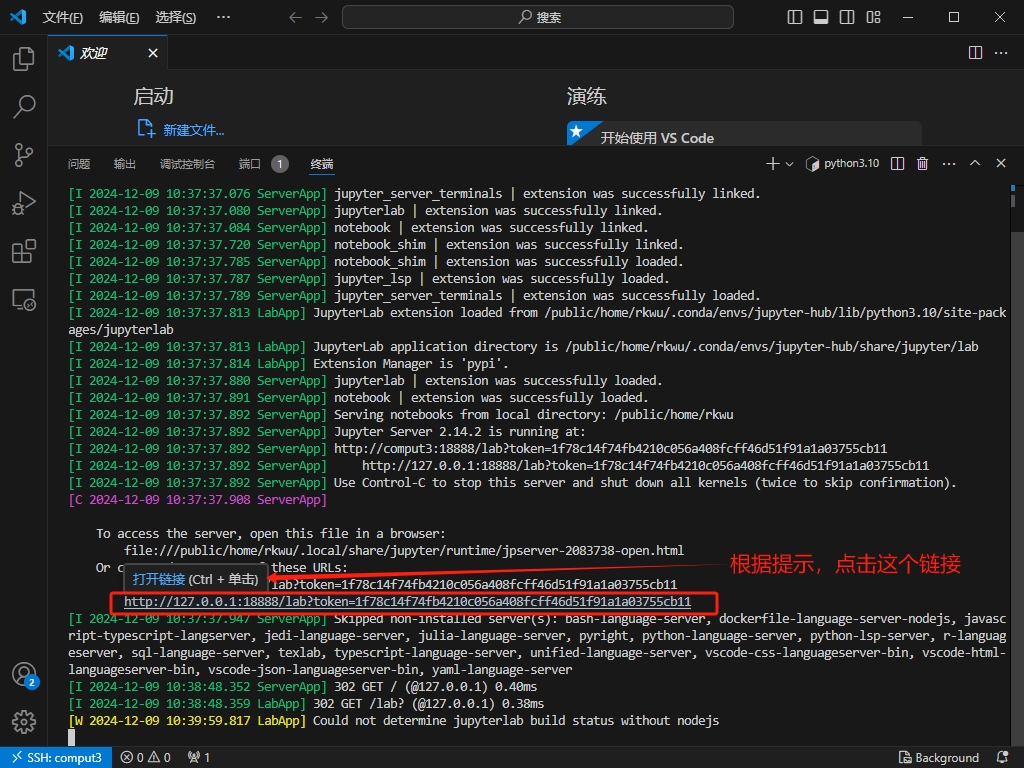The width and height of the screenshot is (1024, 768).
Task: Click the underlined http://127.0.0.1:18888 lab link
Action: click(408, 601)
